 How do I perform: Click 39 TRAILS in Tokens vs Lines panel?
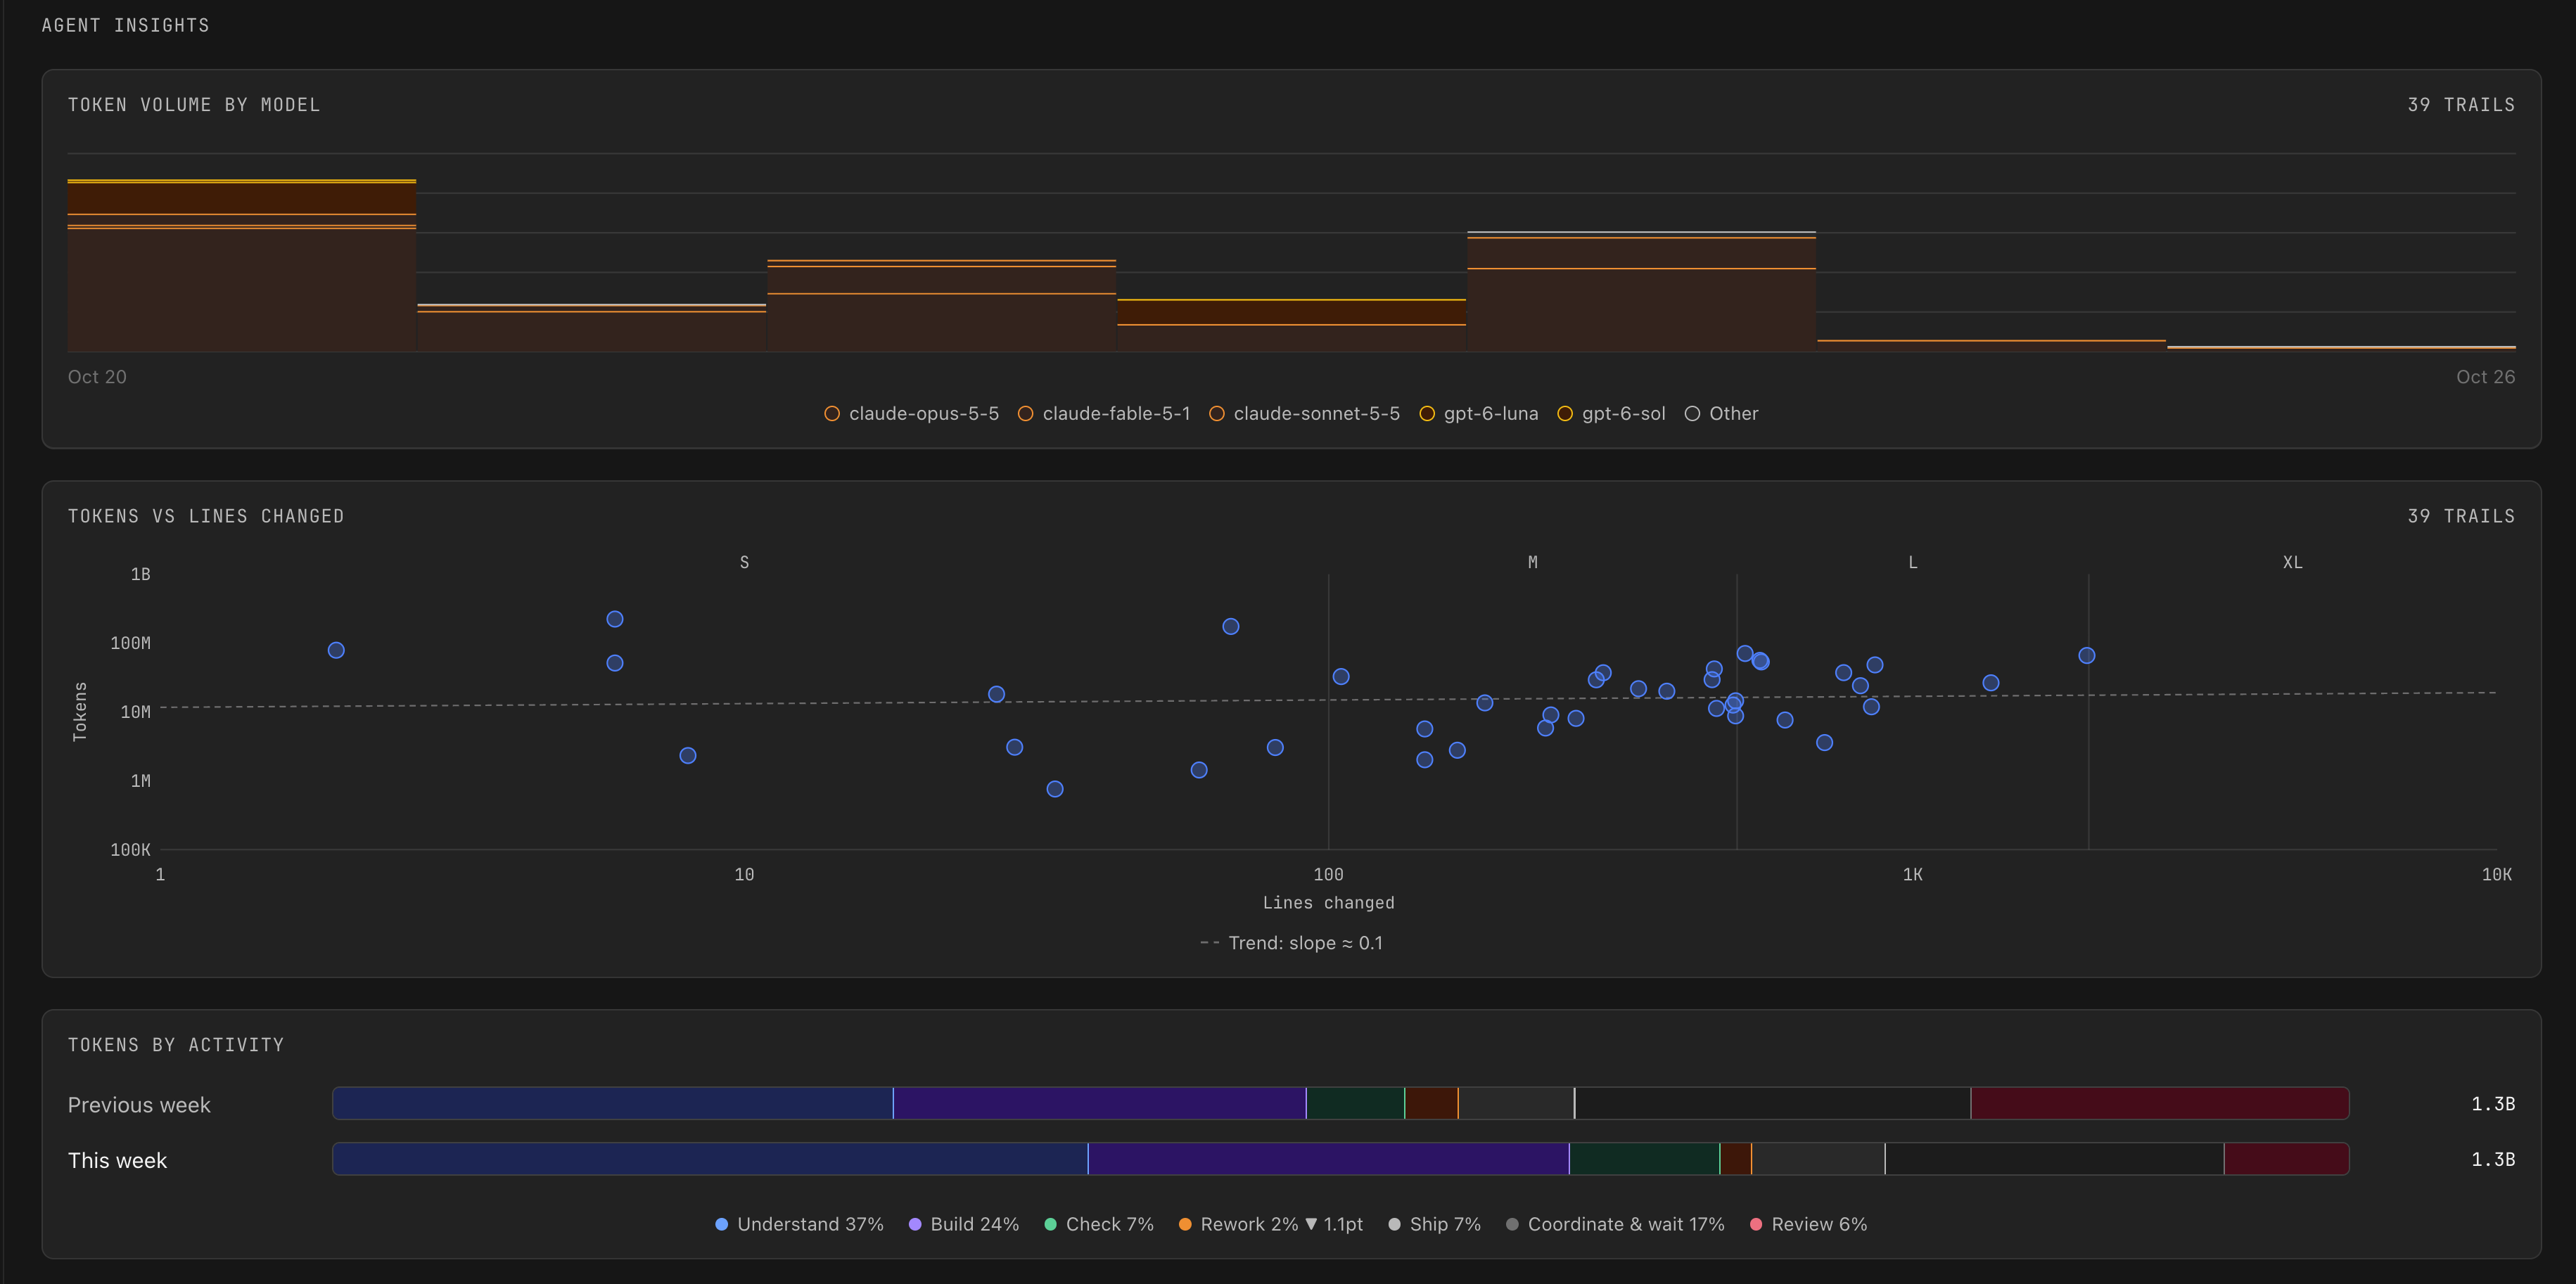point(2461,516)
